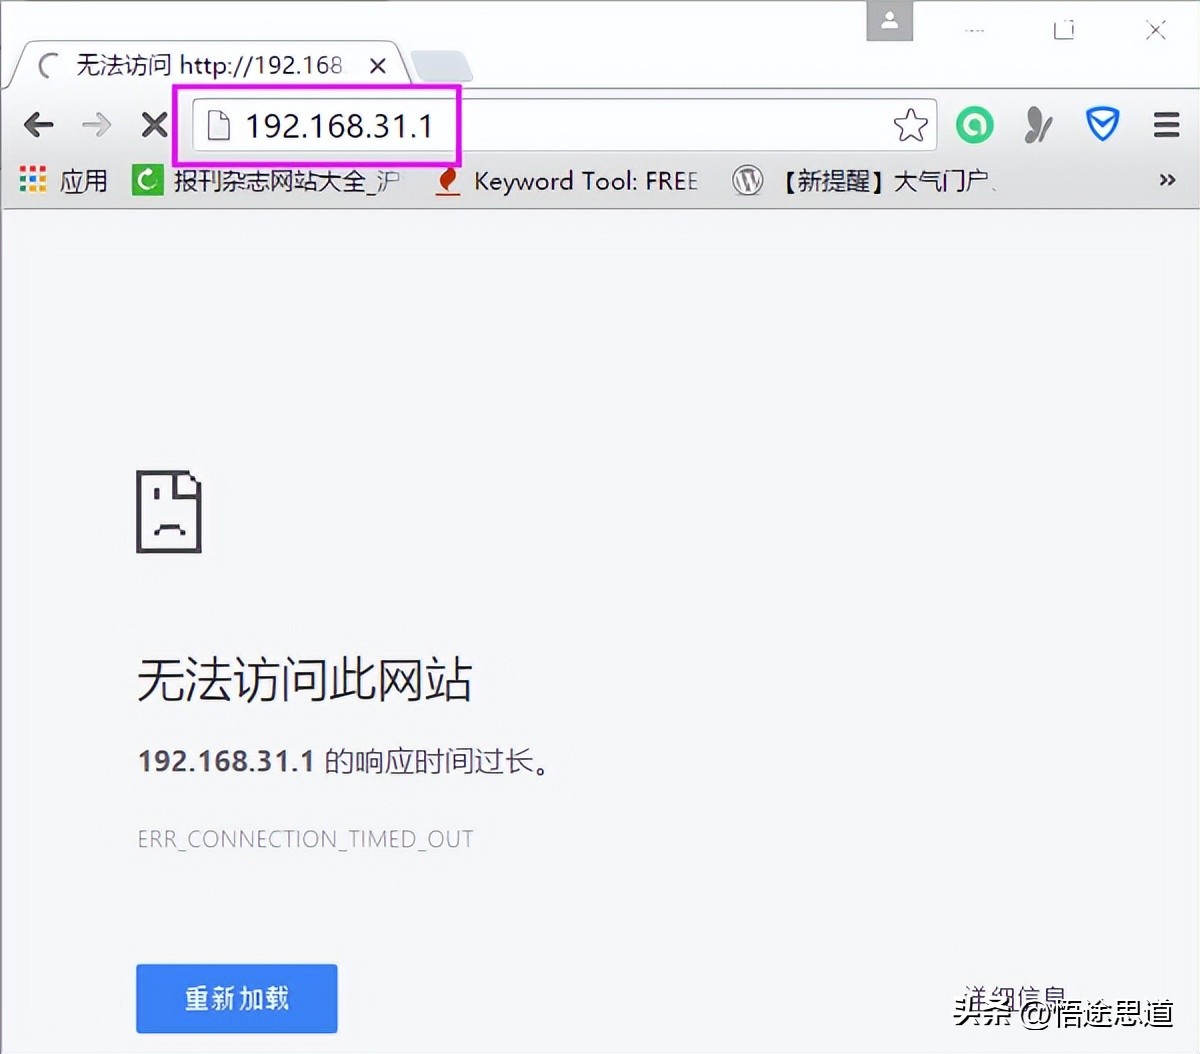The height and width of the screenshot is (1054, 1200).
Task: Bookmark this page using the star icon
Action: 911,124
